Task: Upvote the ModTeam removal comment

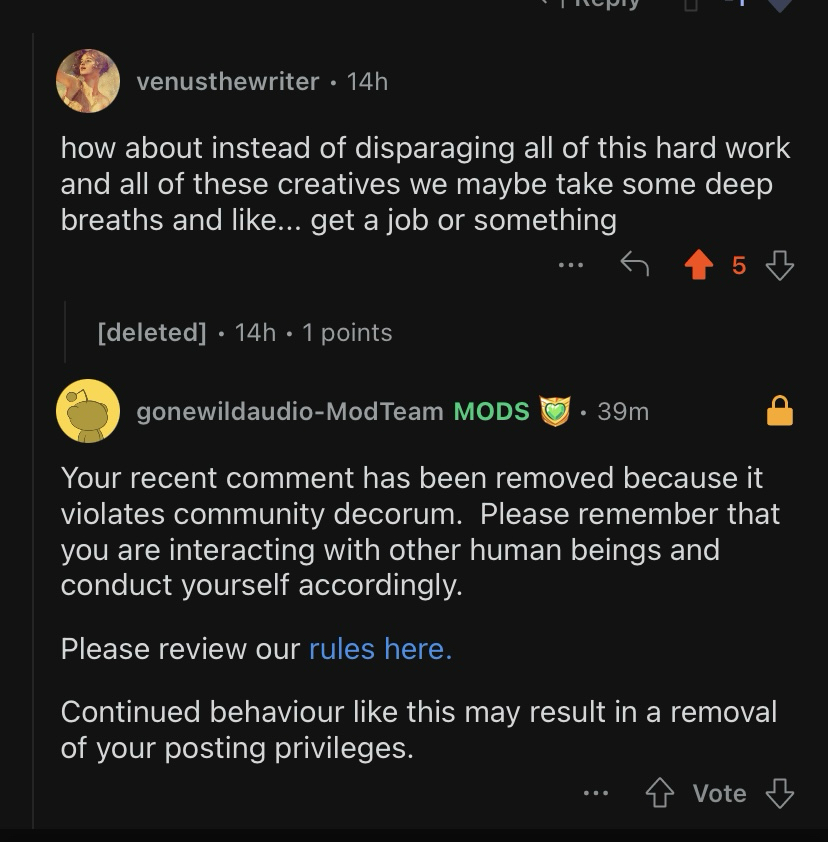Action: tap(659, 794)
